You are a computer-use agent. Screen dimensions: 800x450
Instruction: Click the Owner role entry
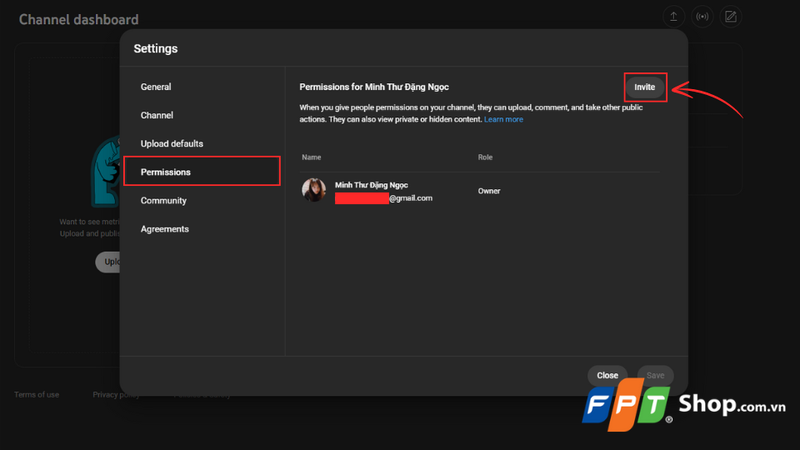(x=489, y=191)
